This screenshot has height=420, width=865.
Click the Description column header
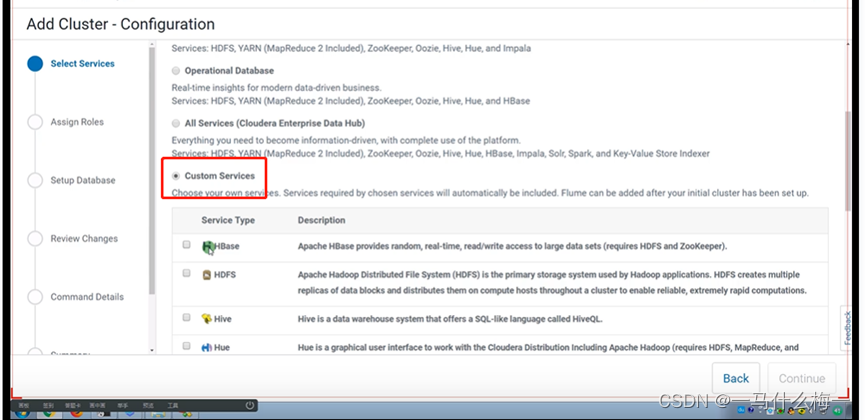pyautogui.click(x=322, y=220)
